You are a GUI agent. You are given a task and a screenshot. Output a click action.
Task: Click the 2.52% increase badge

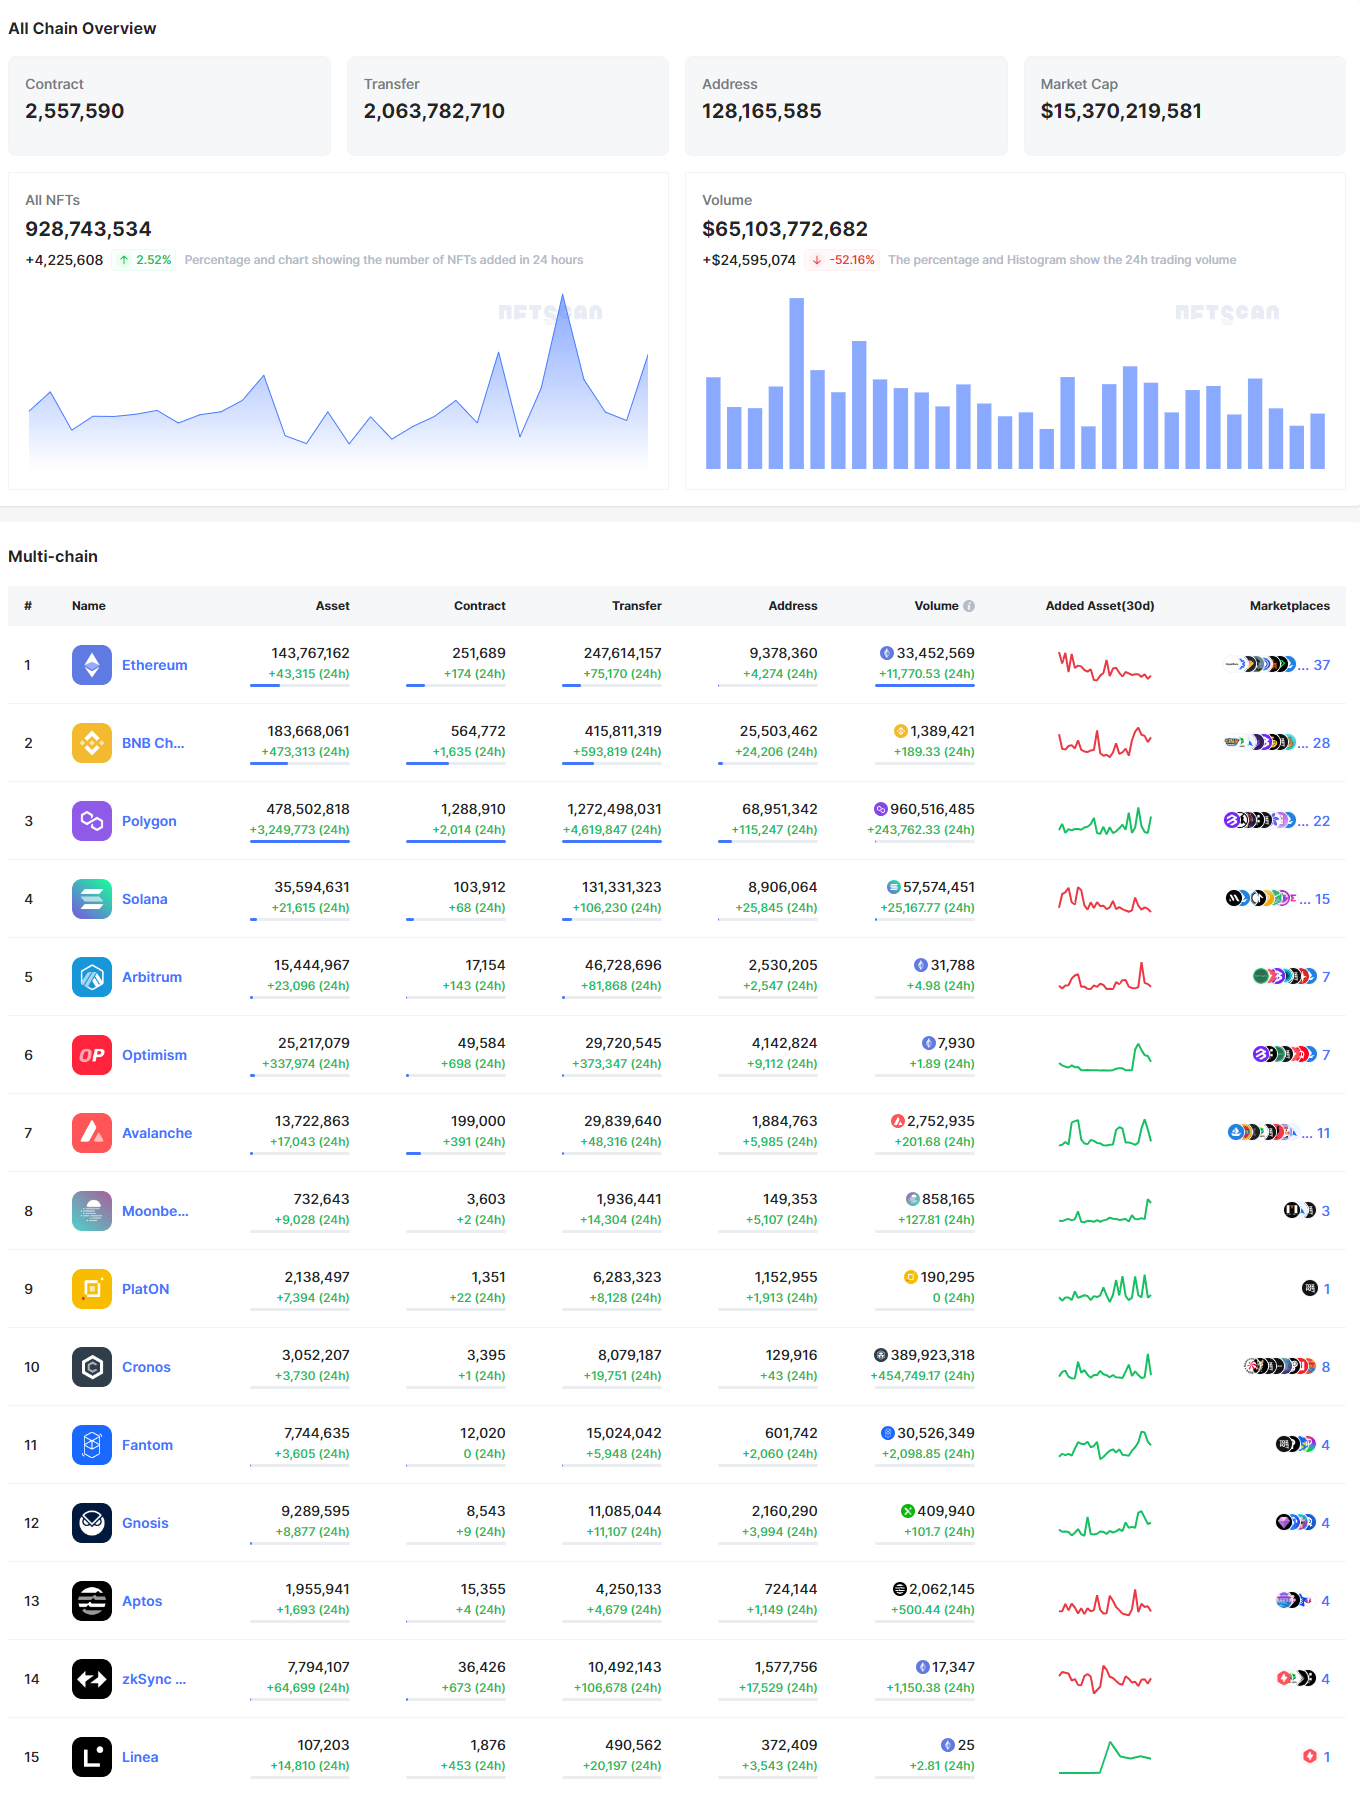coord(144,260)
